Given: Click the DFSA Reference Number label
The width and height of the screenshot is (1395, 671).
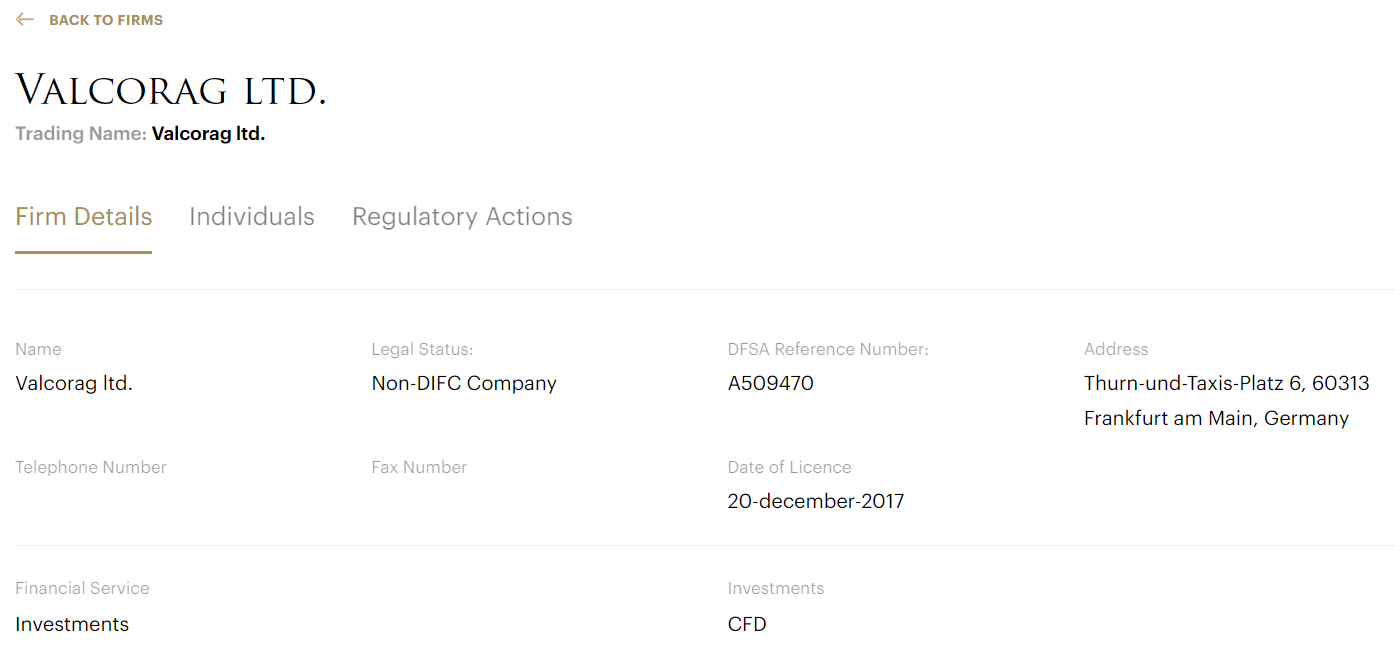Looking at the screenshot, I should [x=828, y=349].
